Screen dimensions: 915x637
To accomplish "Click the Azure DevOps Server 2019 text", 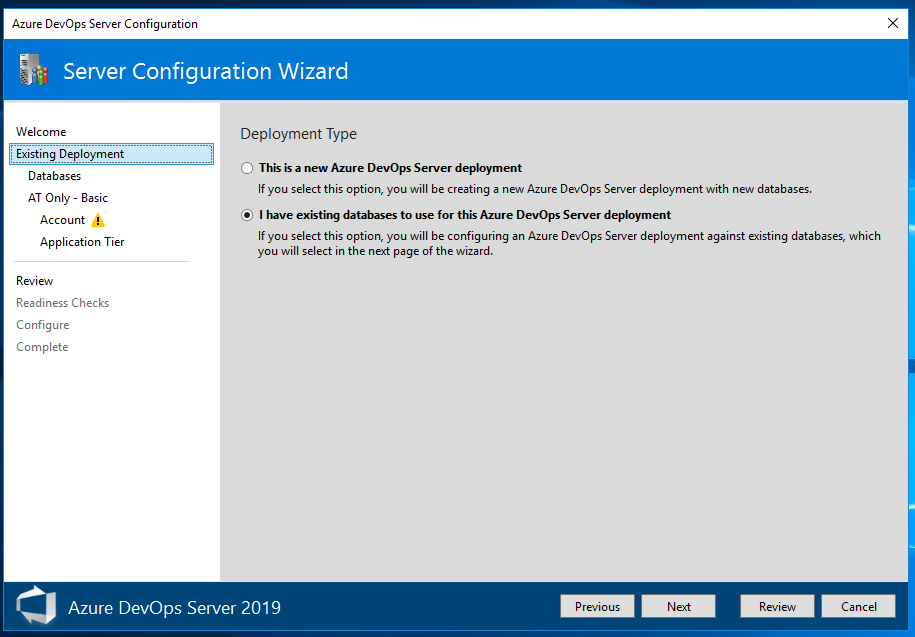I will click(174, 608).
